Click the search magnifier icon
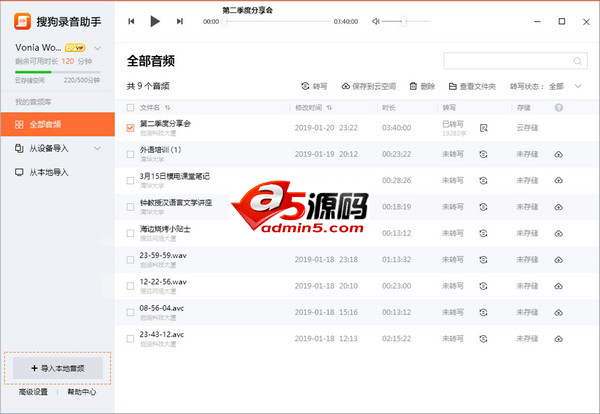The width and height of the screenshot is (600, 414). pyautogui.click(x=578, y=61)
